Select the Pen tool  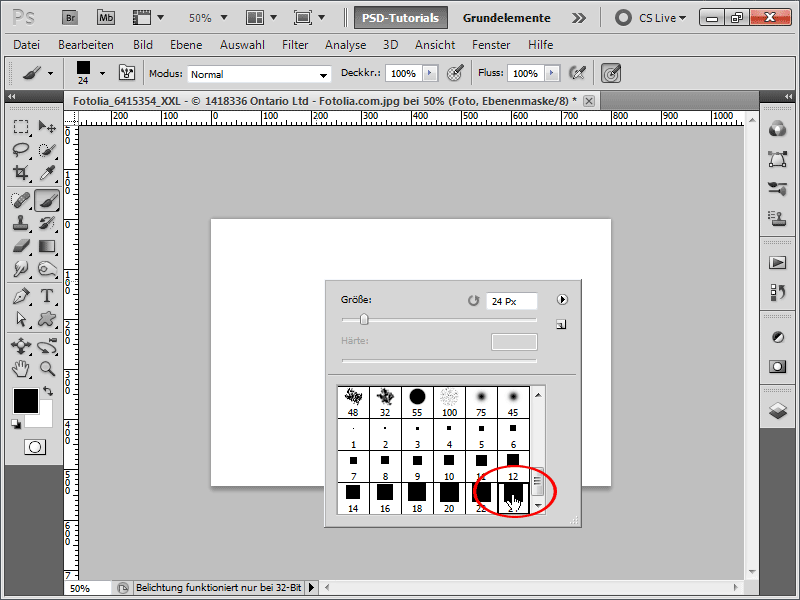[21, 296]
